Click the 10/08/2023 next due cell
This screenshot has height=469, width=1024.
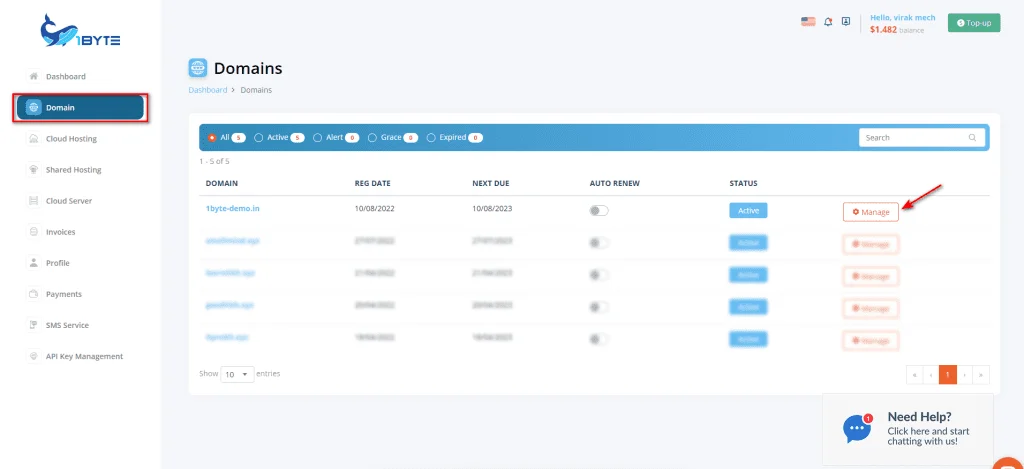(x=492, y=209)
